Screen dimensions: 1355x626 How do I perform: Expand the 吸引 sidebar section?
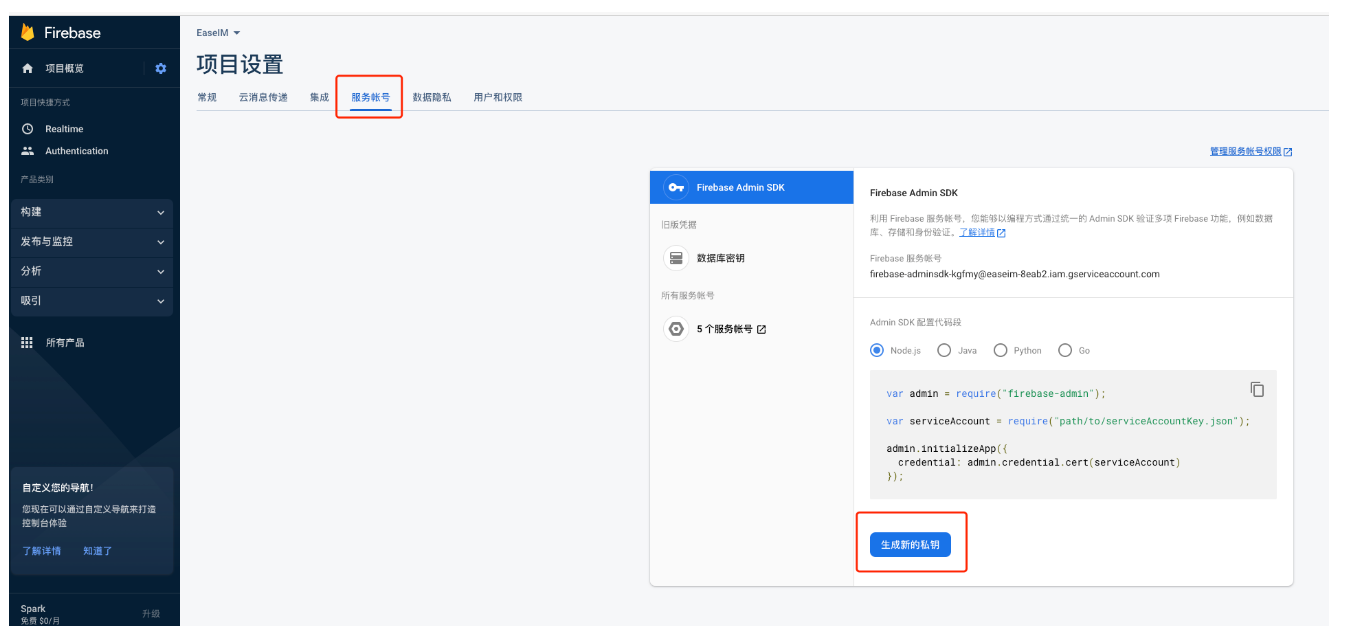click(91, 301)
